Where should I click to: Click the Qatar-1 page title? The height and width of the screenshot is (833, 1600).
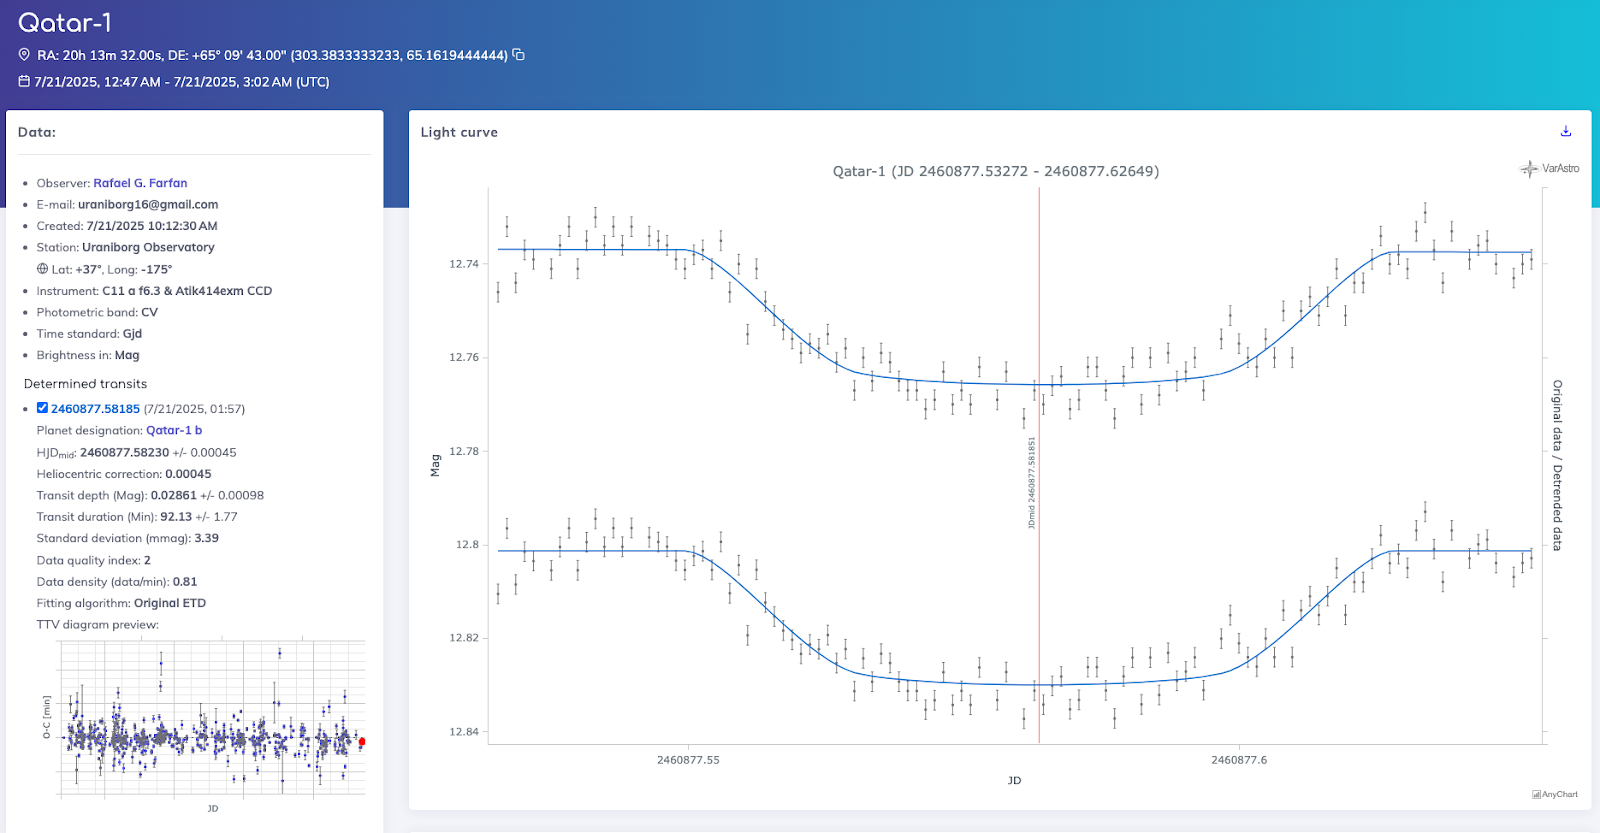coord(65,22)
